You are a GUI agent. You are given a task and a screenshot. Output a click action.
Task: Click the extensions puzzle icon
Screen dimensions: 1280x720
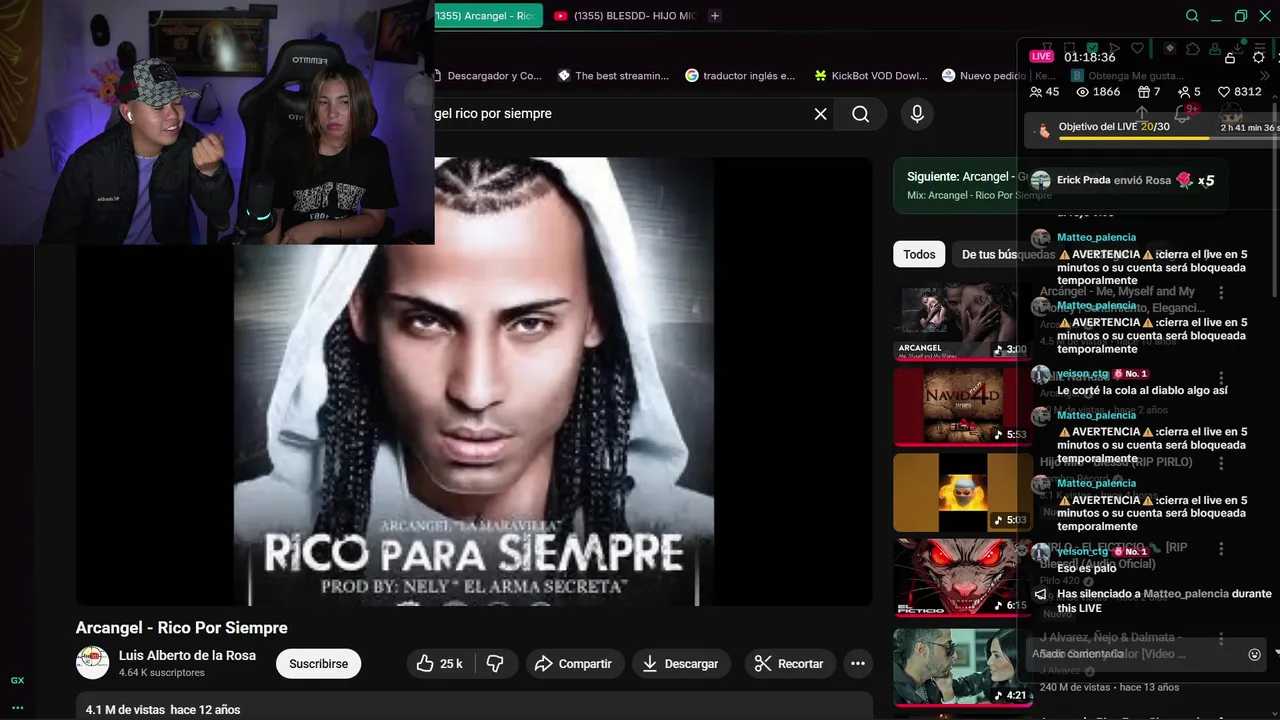1192,48
